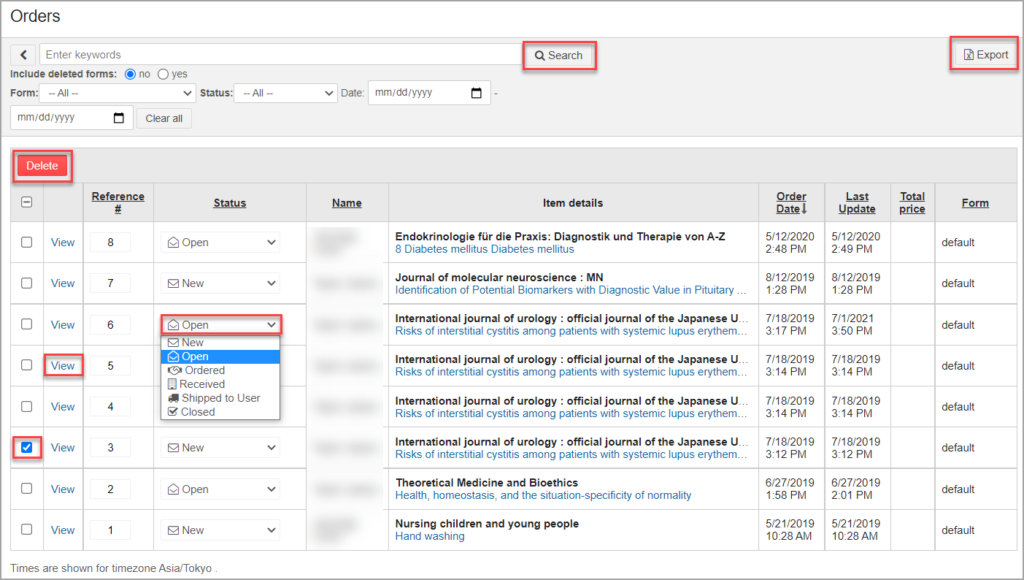Delete the selected orders
The image size is (1024, 580).
coord(42,166)
